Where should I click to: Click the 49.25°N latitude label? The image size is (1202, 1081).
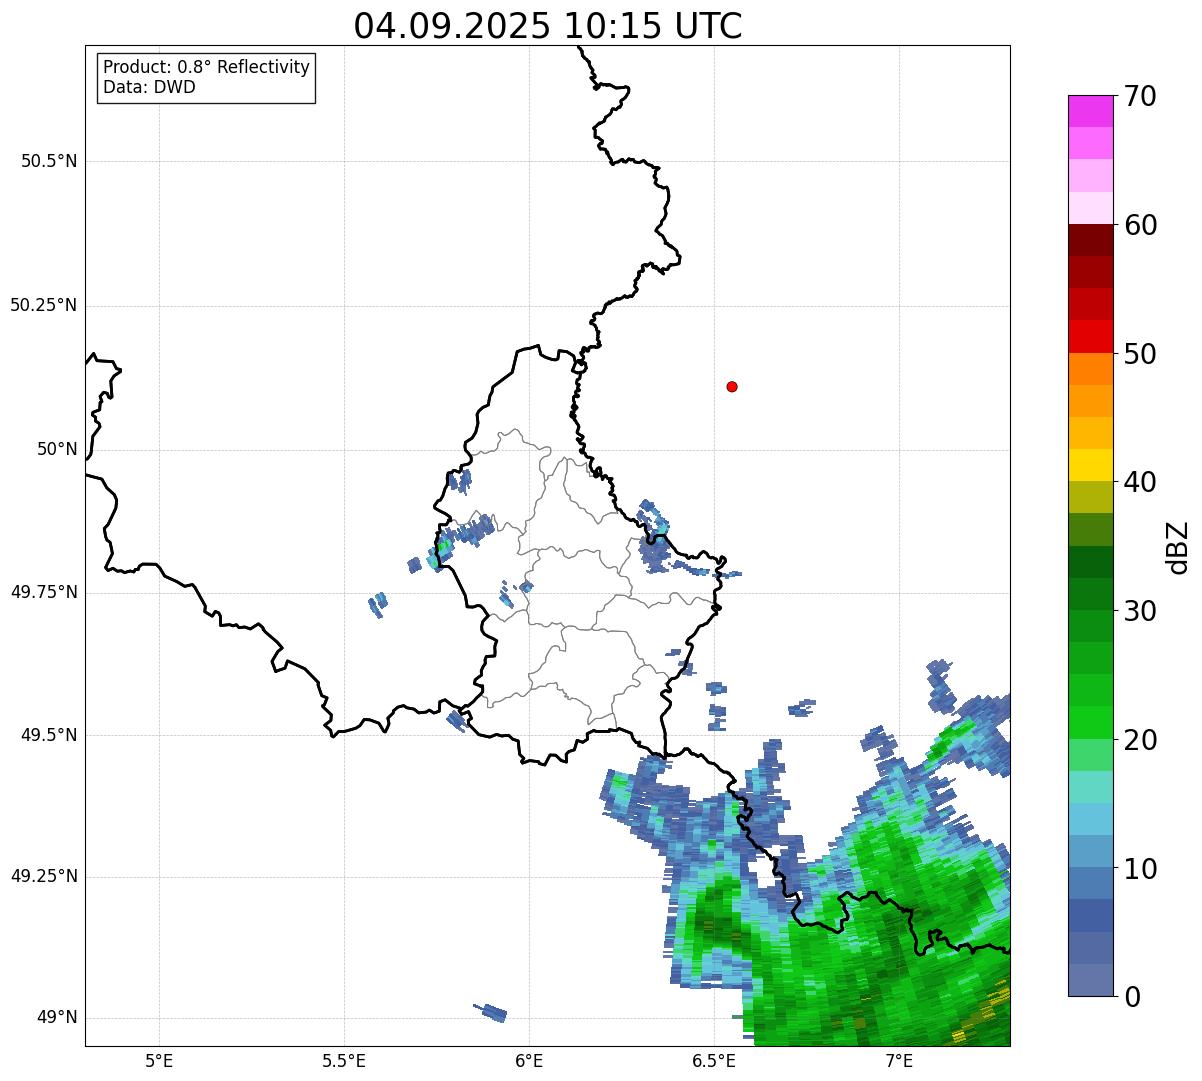[x=43, y=876]
